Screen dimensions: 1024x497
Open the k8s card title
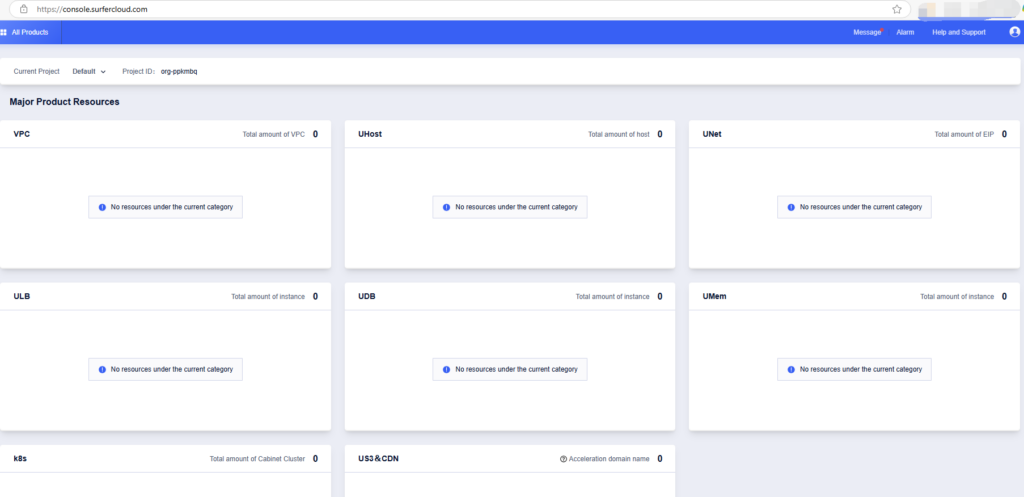pyautogui.click(x=20, y=458)
